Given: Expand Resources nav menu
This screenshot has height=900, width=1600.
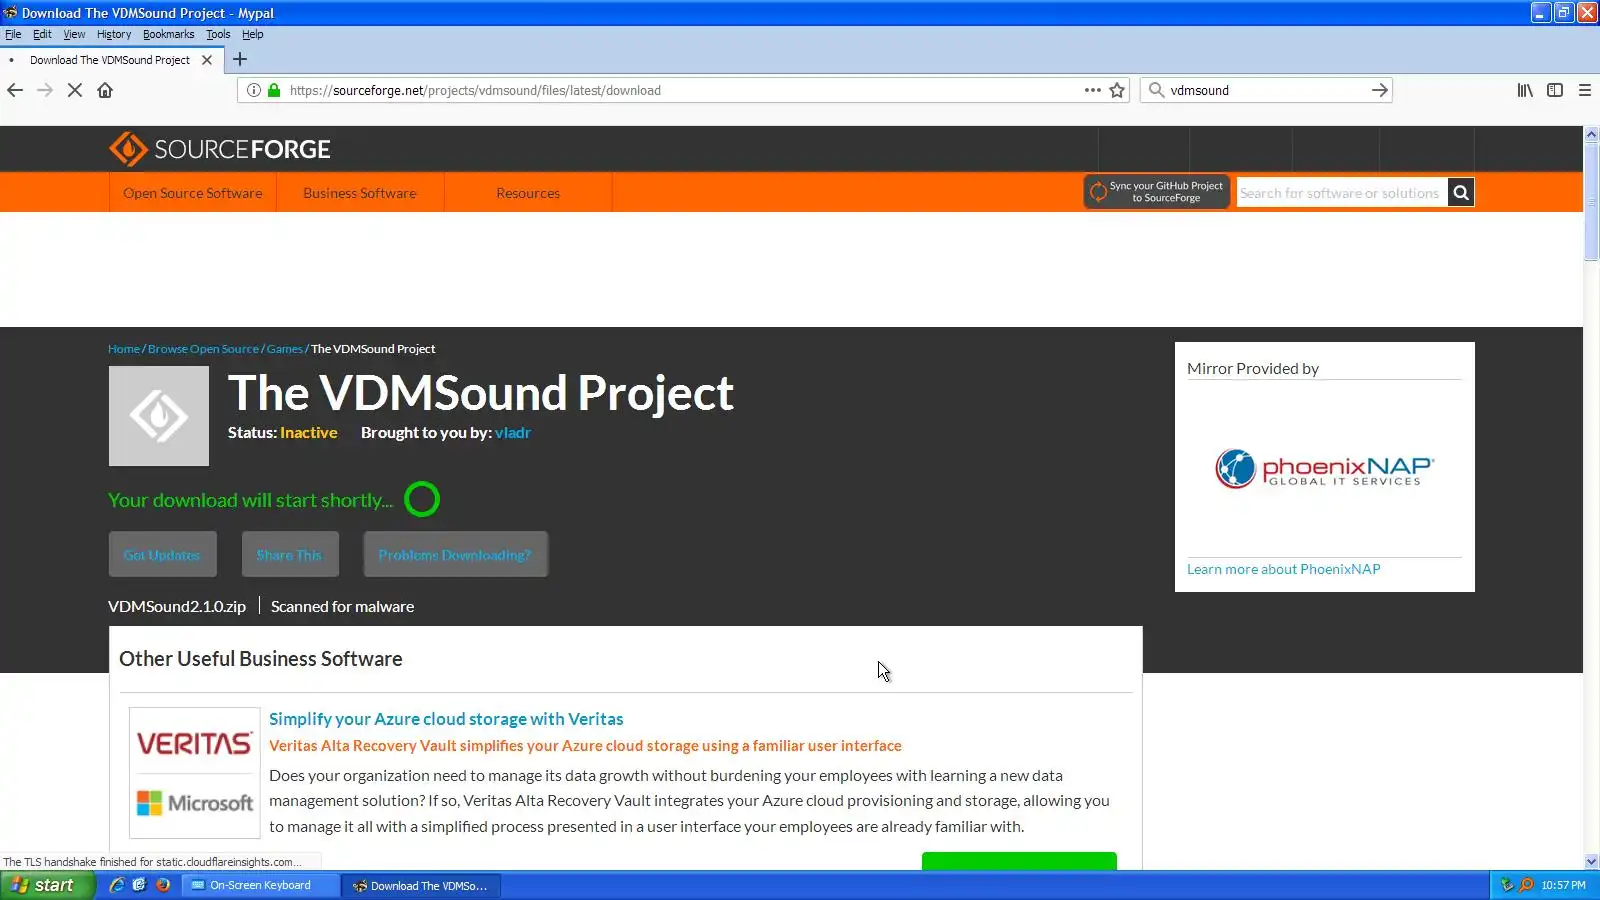Looking at the screenshot, I should tap(528, 193).
